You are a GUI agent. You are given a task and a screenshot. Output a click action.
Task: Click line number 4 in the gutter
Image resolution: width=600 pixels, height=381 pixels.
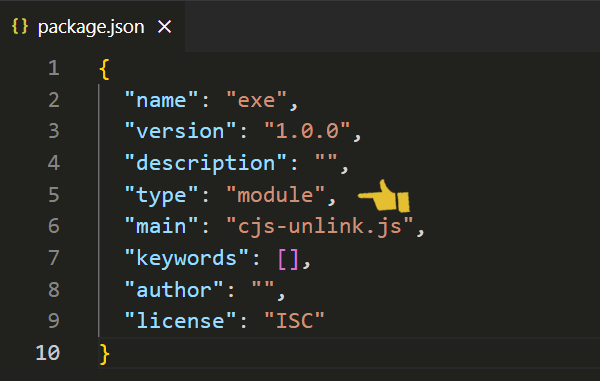coord(54,163)
